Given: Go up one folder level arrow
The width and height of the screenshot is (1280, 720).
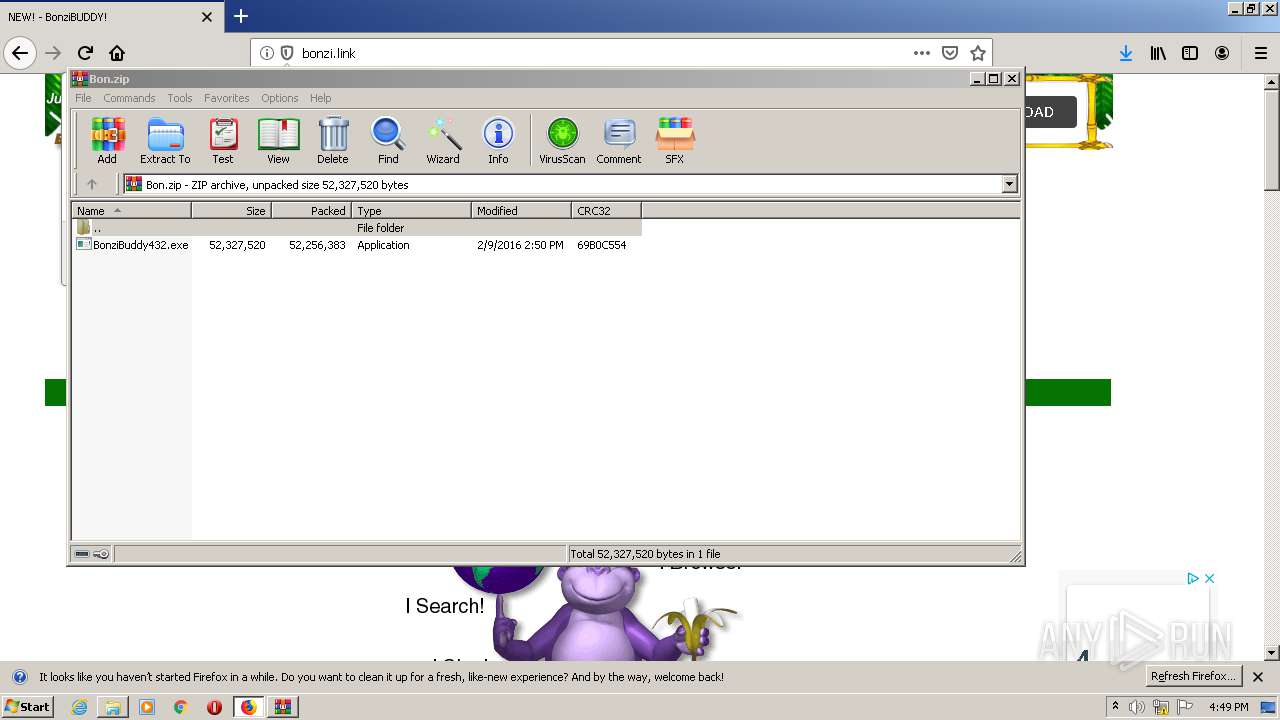Looking at the screenshot, I should click(92, 184).
